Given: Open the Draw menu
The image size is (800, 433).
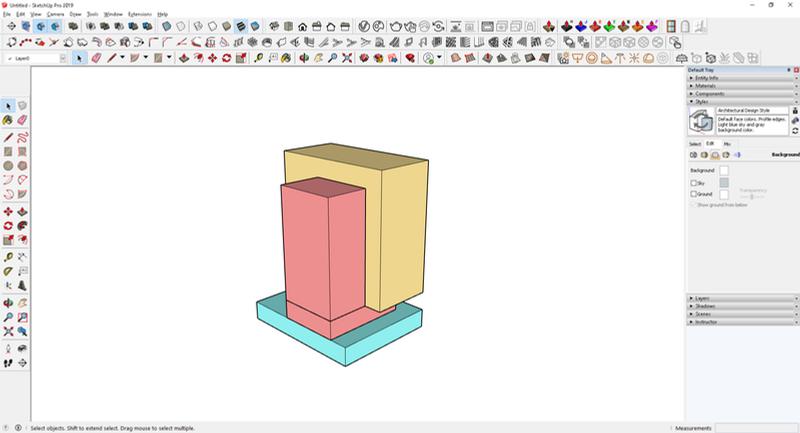Looking at the screenshot, I should coord(76,14).
